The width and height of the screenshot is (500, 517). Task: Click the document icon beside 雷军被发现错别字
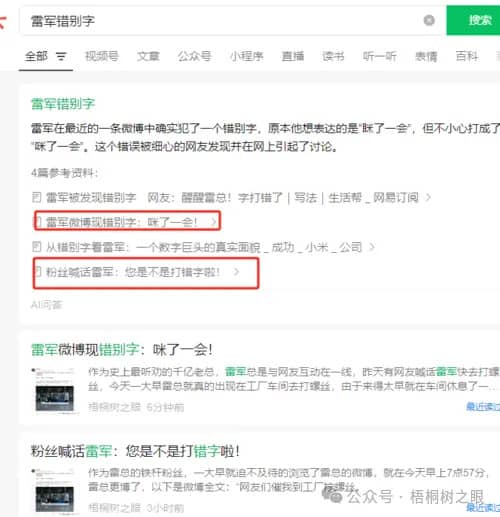coord(37,197)
